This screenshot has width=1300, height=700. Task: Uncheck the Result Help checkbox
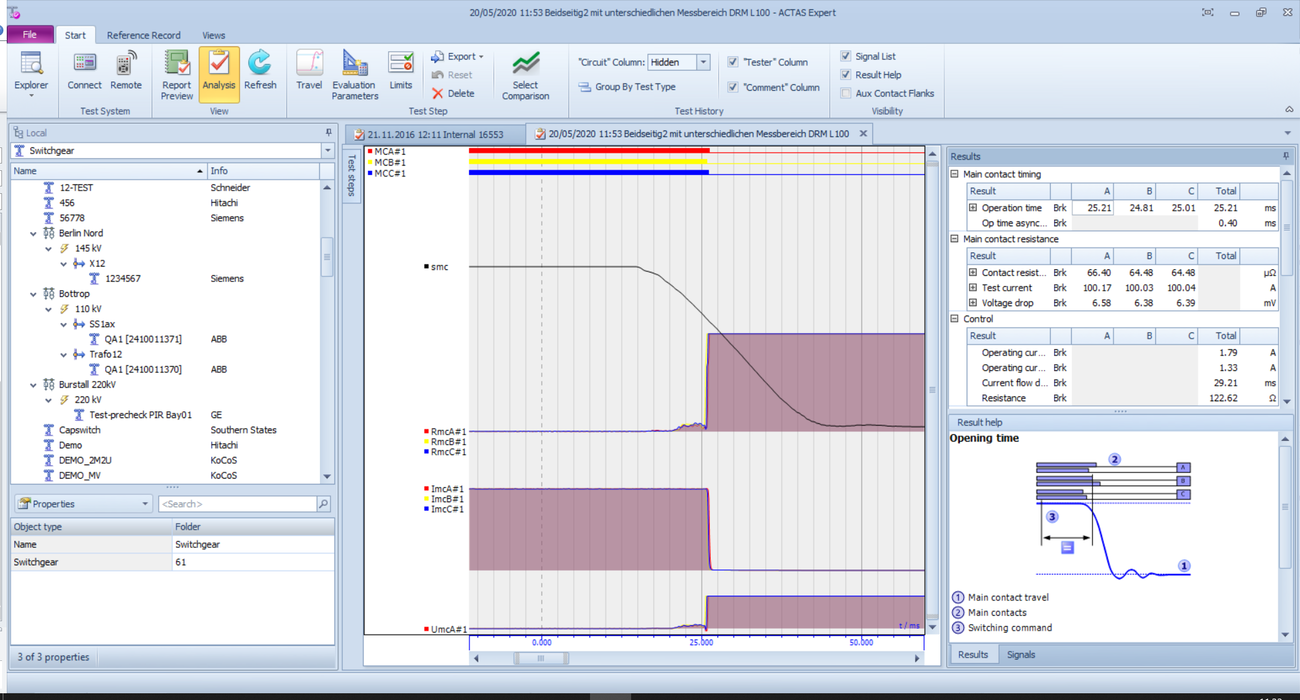point(846,74)
